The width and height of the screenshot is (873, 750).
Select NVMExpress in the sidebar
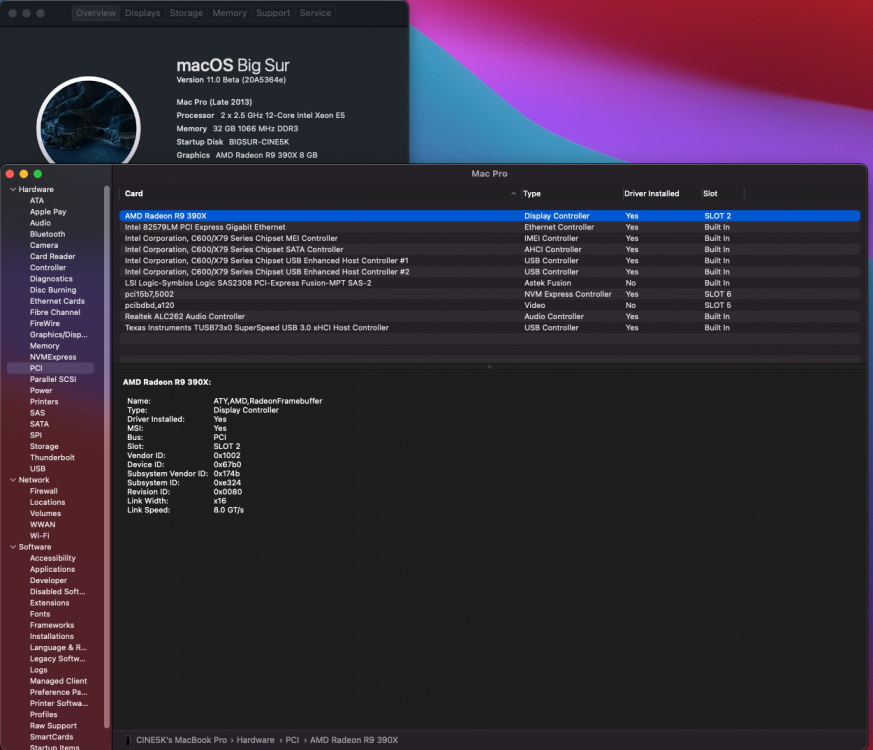pos(53,357)
